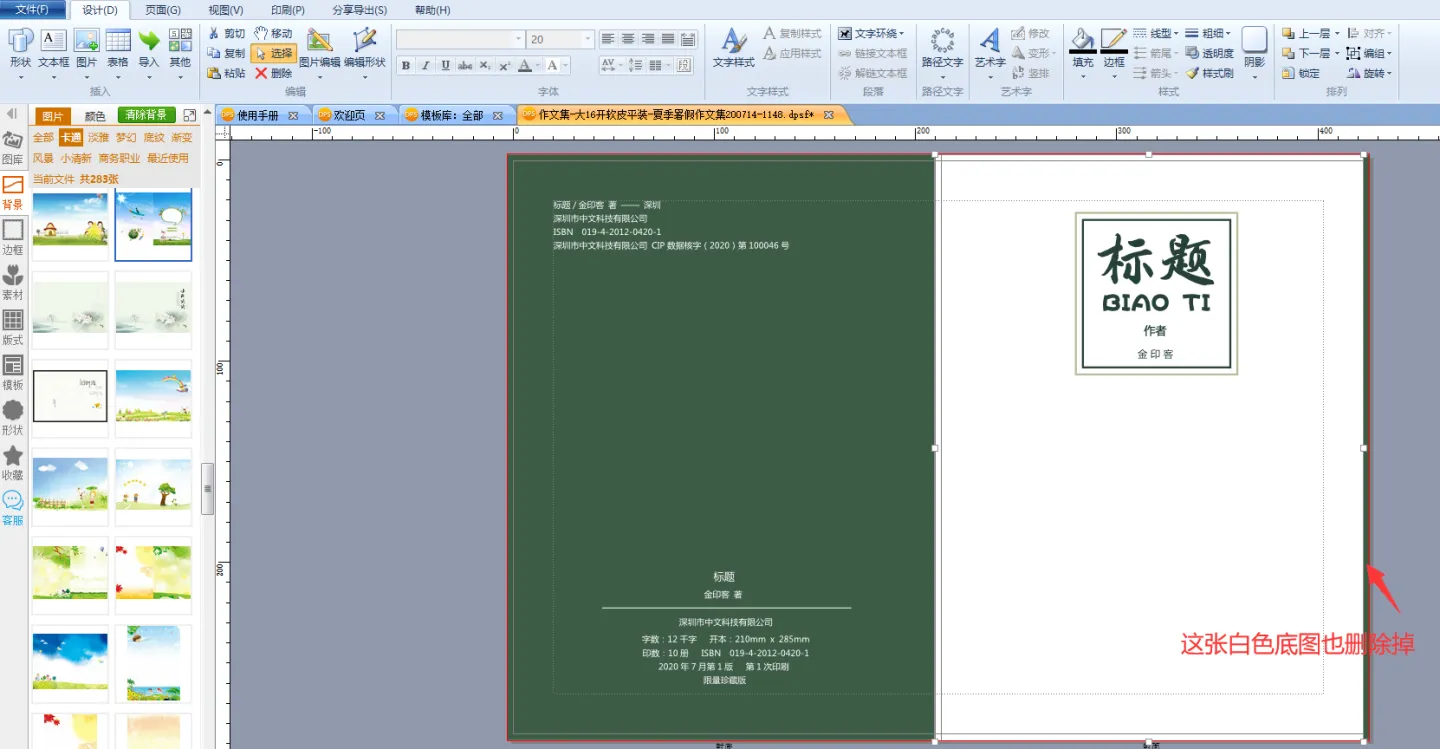Align text center
The width and height of the screenshot is (1440, 749).
pyautogui.click(x=628, y=39)
